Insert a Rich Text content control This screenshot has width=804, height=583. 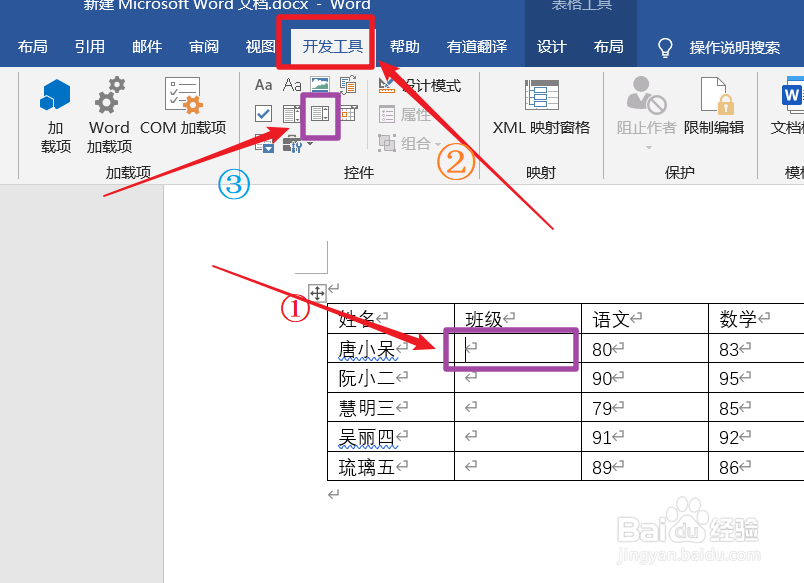coord(265,85)
